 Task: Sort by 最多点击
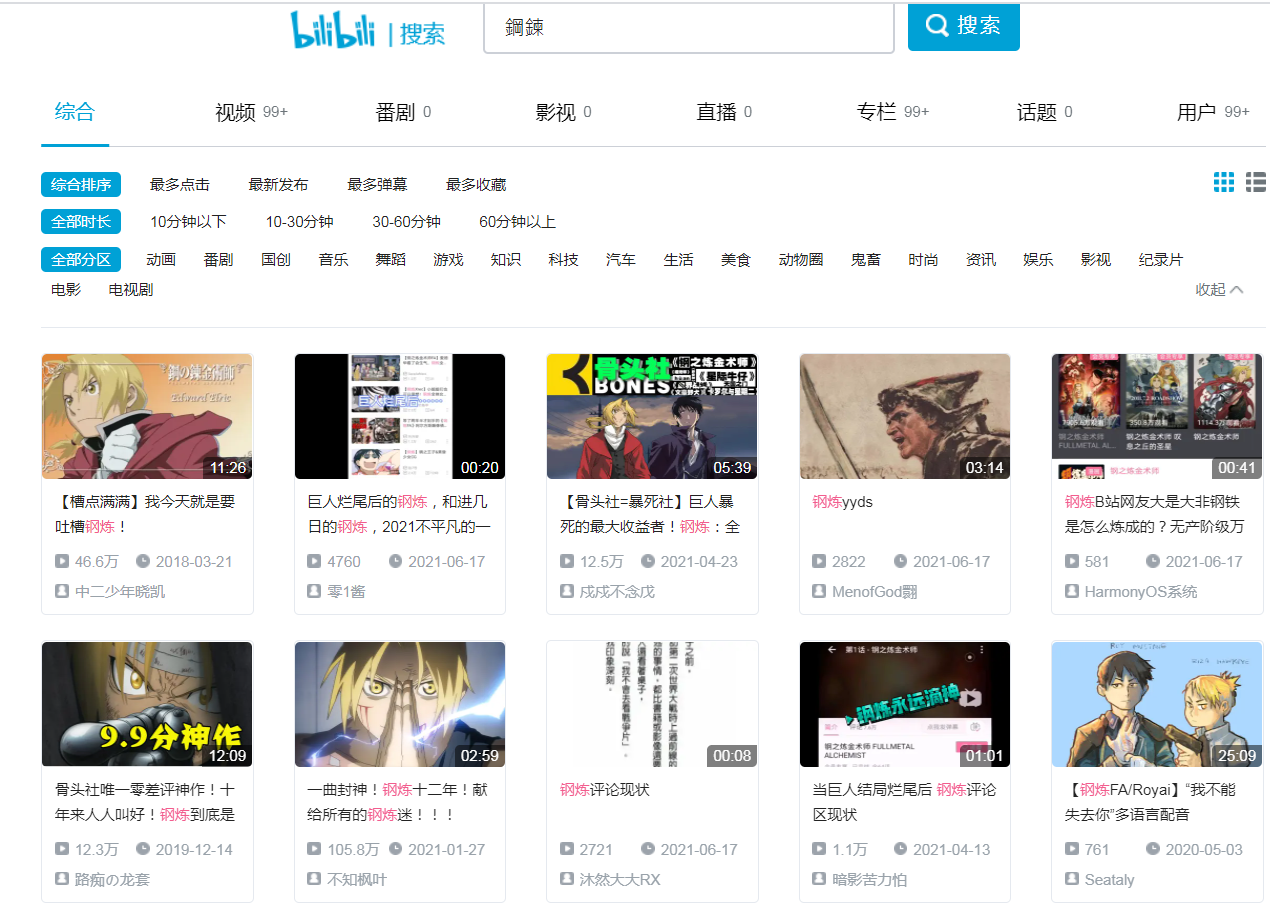pyautogui.click(x=180, y=185)
